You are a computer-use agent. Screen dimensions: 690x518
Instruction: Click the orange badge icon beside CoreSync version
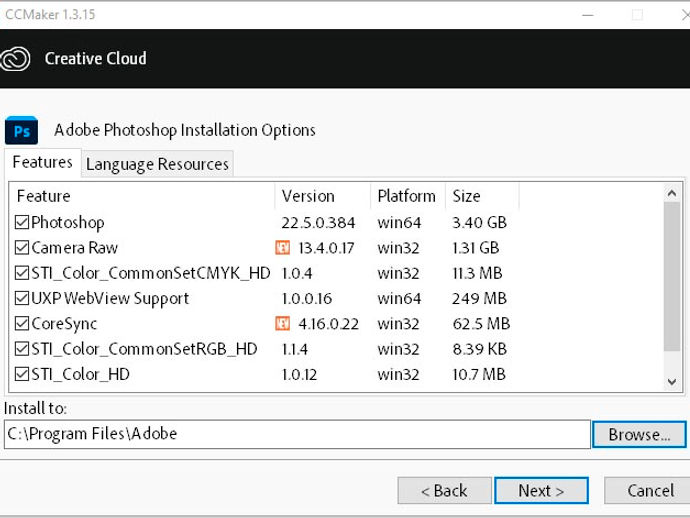click(283, 324)
